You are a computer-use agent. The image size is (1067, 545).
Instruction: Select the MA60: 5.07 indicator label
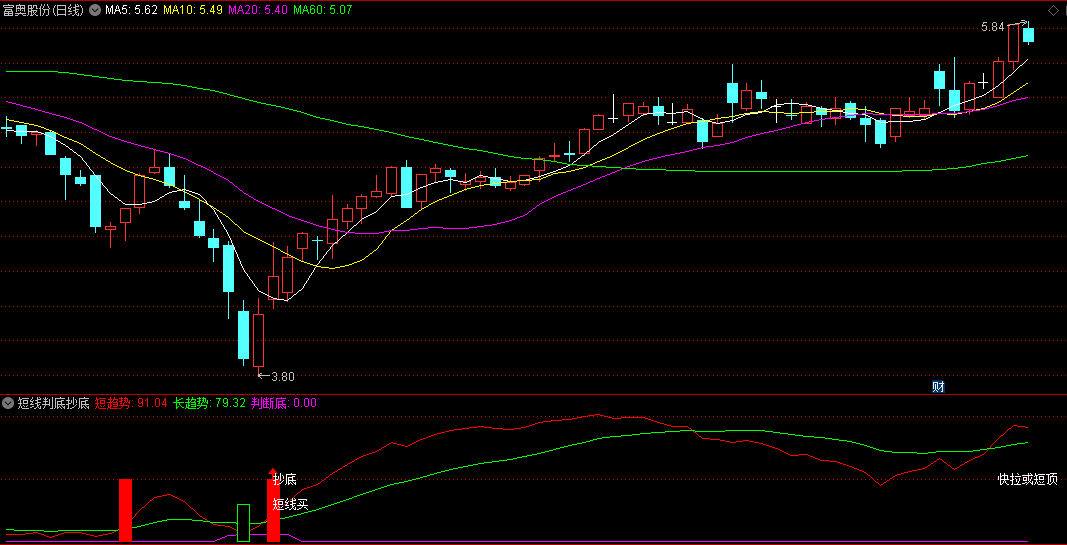coord(323,10)
